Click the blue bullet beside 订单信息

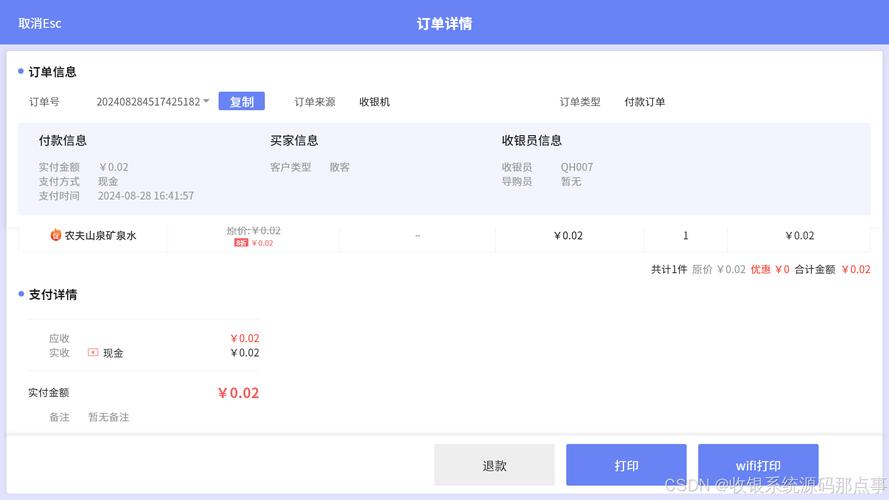tap(21, 71)
